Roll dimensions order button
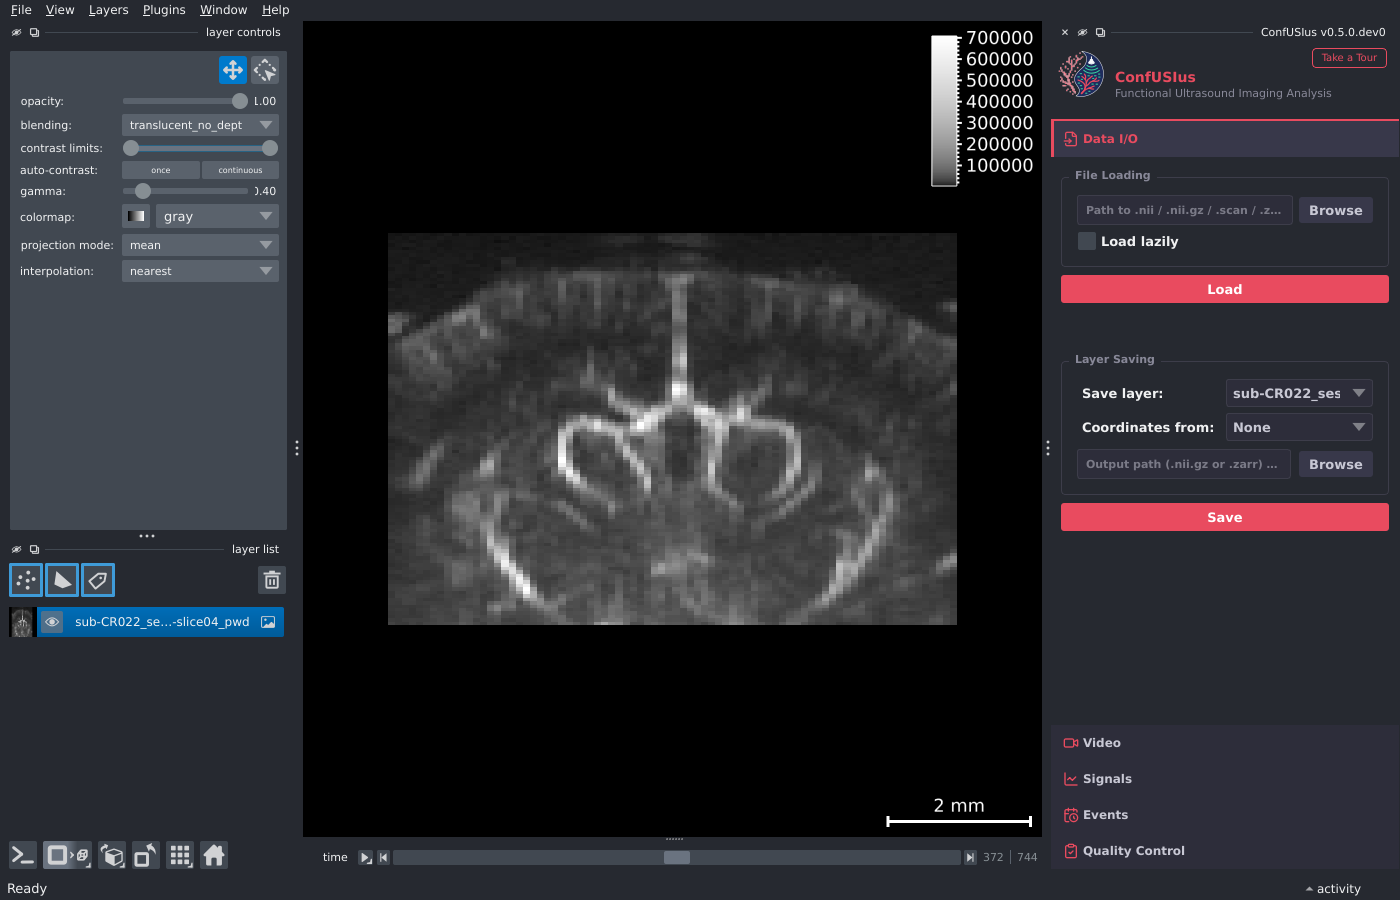This screenshot has height=900, width=1400. pos(113,855)
